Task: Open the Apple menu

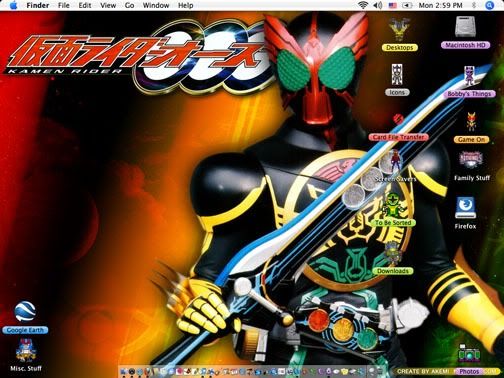Action: 13,5
